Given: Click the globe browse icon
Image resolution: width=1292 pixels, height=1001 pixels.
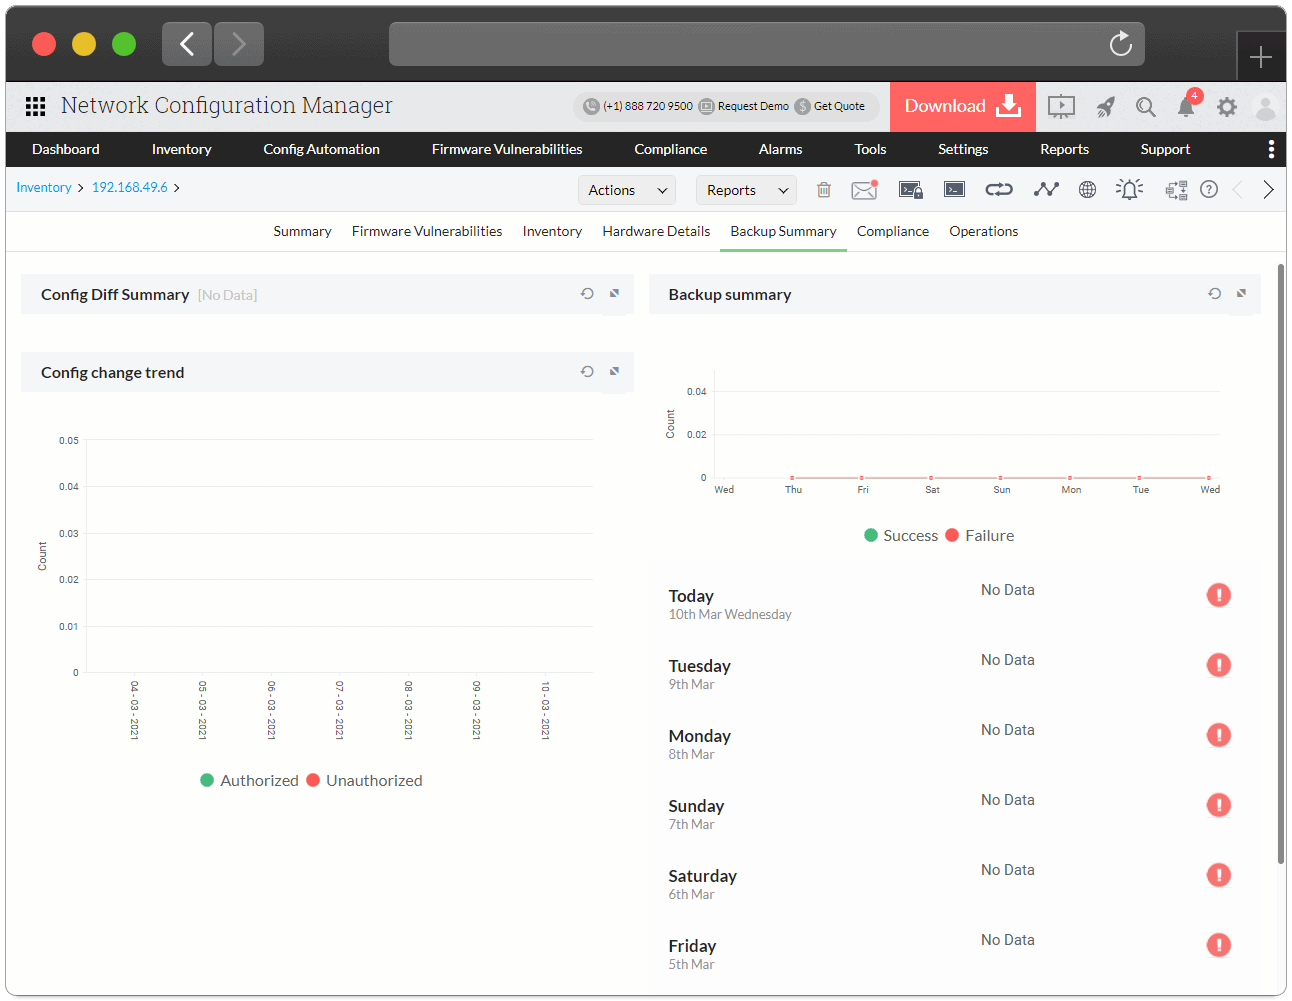Looking at the screenshot, I should point(1088,189).
